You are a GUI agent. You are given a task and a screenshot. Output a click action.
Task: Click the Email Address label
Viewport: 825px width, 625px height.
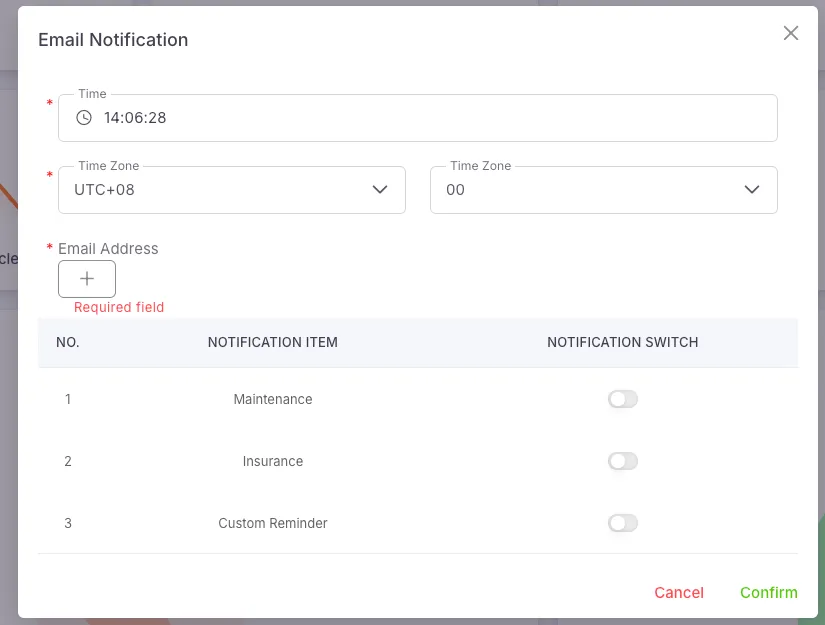[x=108, y=249]
